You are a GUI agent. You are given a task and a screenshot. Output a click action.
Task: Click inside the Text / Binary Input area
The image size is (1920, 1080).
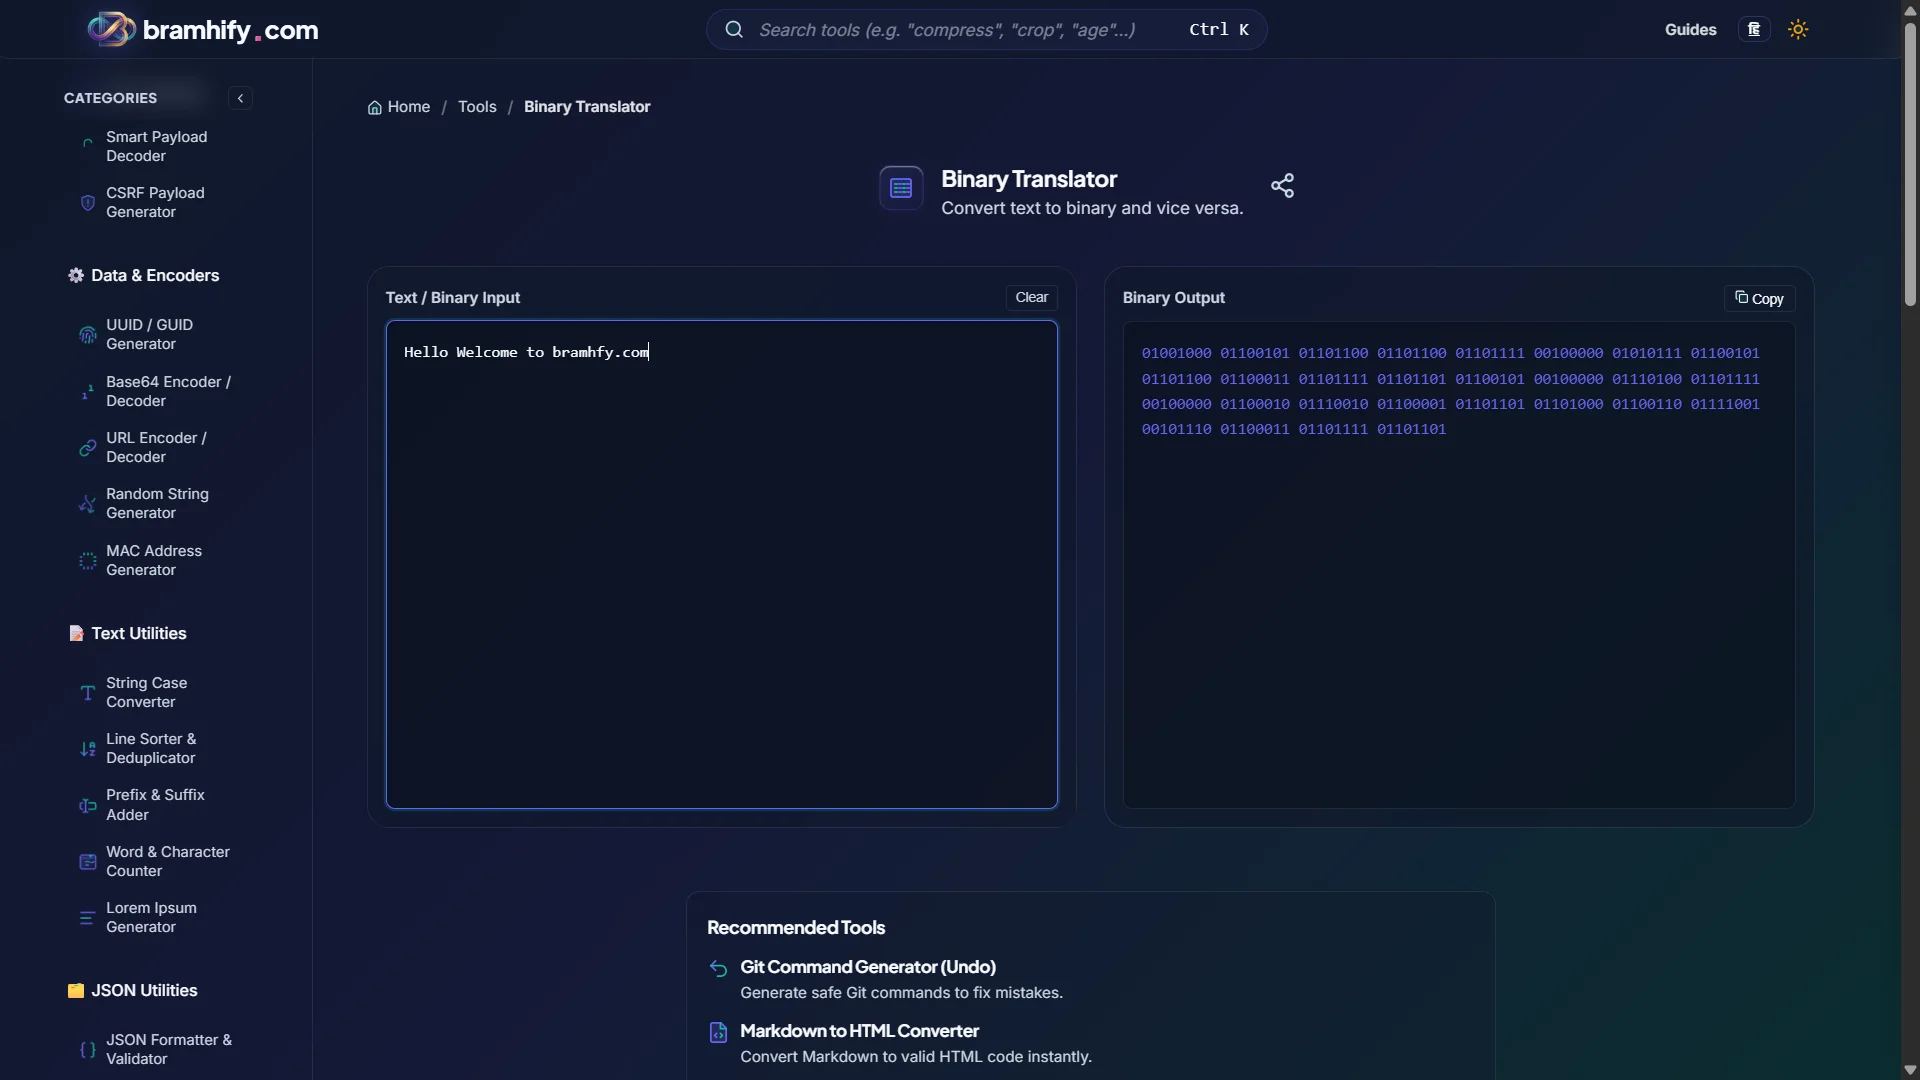pos(721,565)
